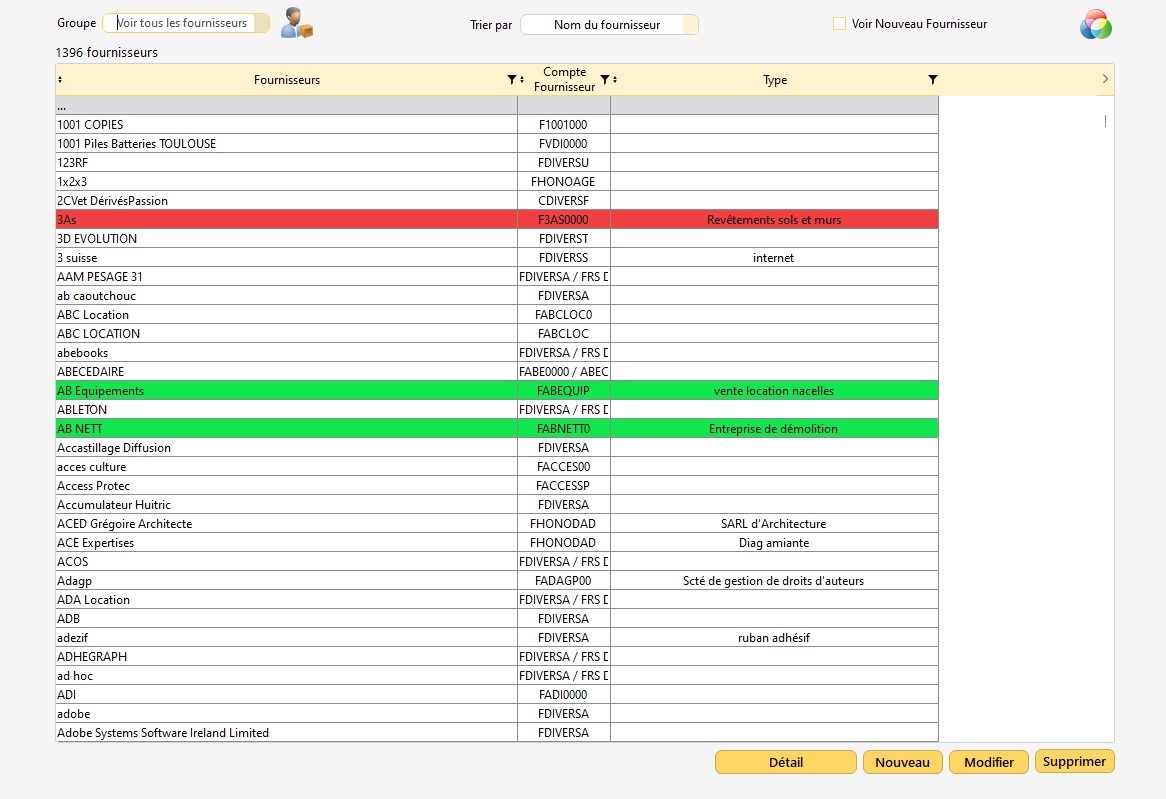Select the green AB Equipements row
Viewport: 1166px width, 799px height.
[x=286, y=391]
